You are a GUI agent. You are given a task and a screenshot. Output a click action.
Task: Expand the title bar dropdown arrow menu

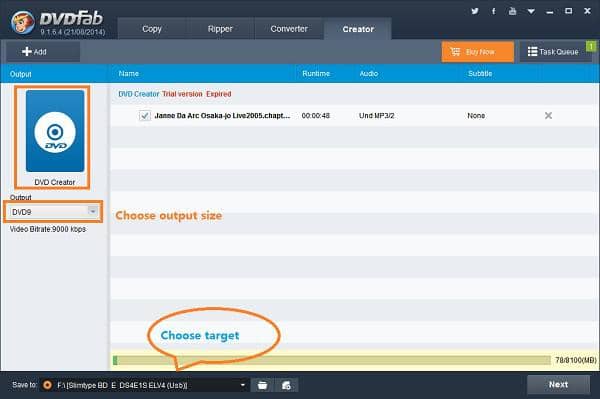(x=531, y=11)
